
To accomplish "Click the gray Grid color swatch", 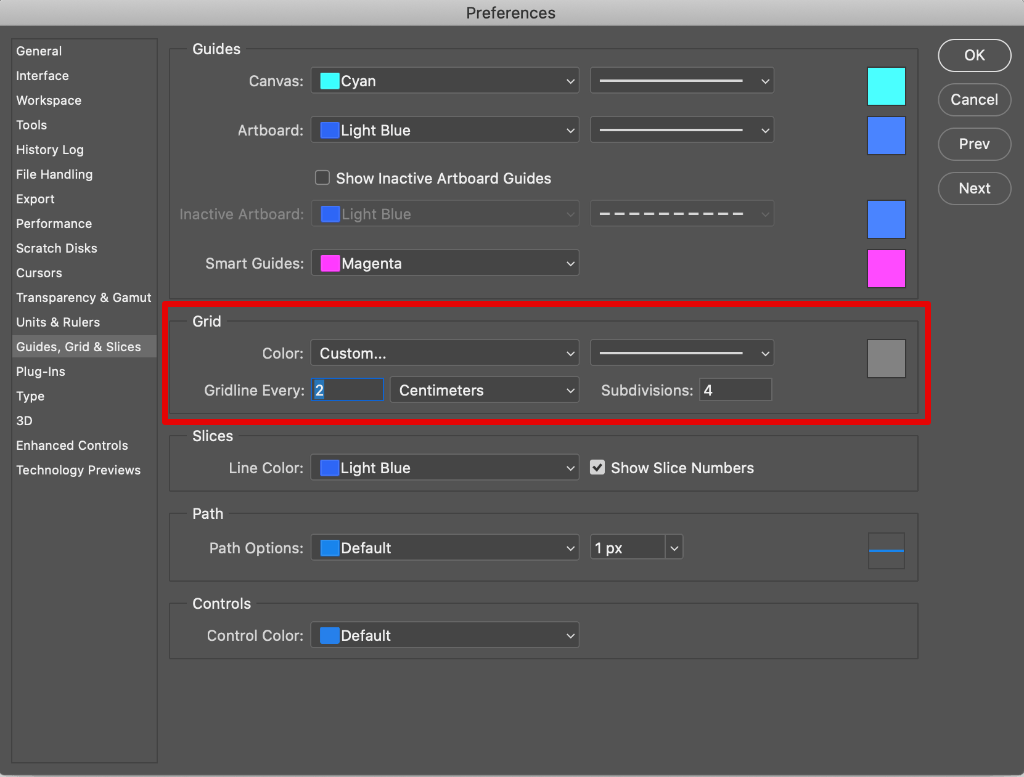I will click(x=886, y=358).
